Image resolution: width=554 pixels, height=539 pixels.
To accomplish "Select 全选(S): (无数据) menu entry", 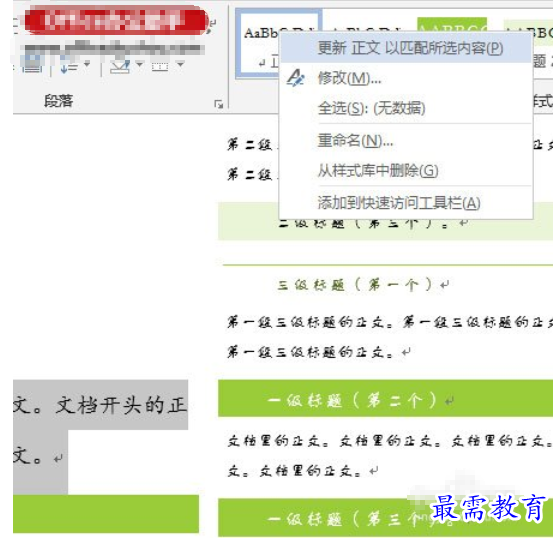I will click(406, 108).
